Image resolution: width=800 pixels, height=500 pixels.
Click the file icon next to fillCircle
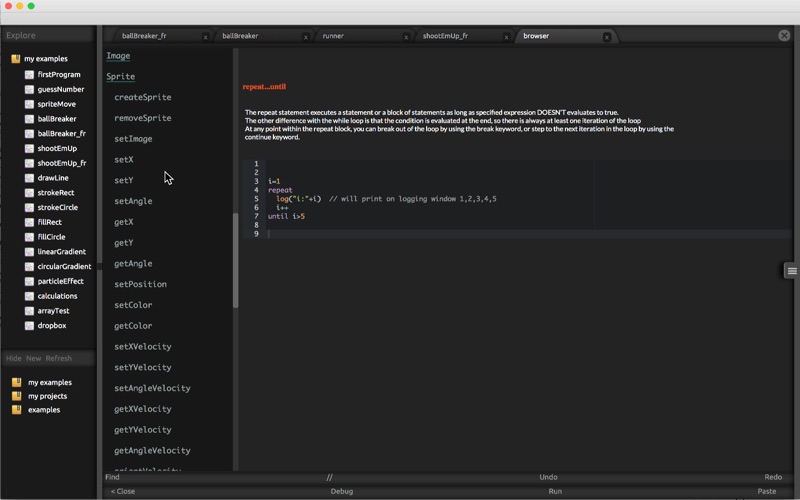pos(30,237)
